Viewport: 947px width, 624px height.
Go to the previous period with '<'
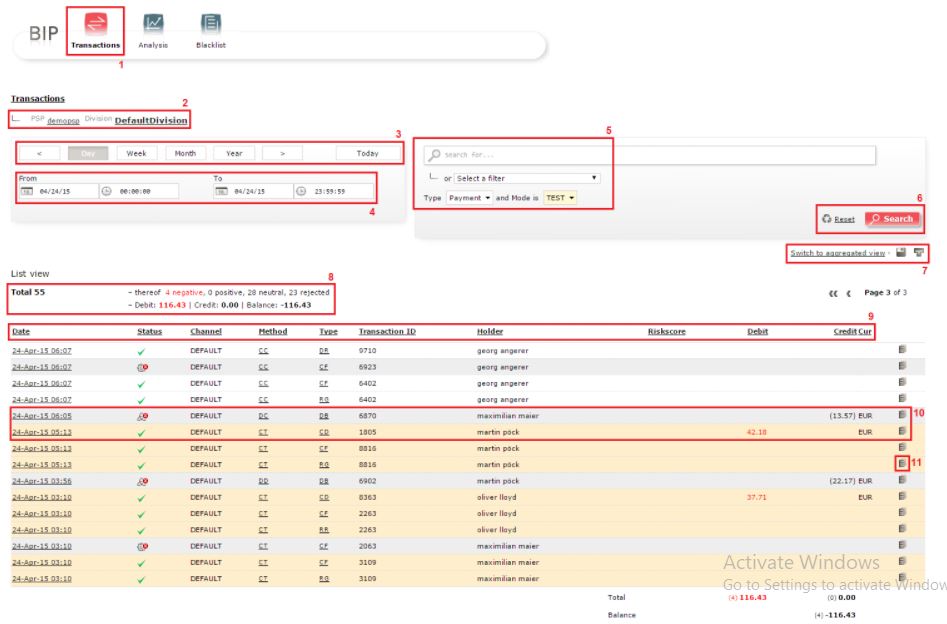(x=39, y=153)
